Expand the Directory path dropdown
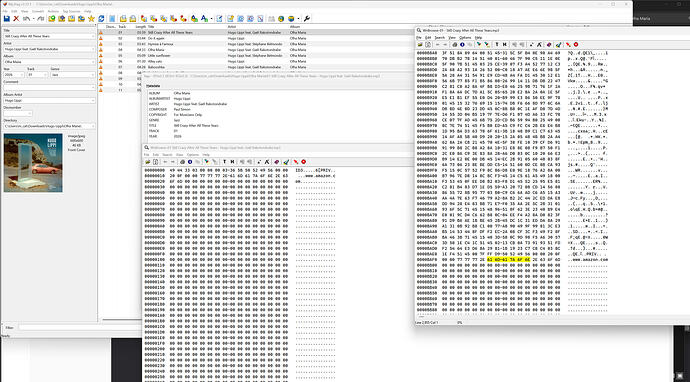This screenshot has width=690, height=382. click(x=93, y=126)
